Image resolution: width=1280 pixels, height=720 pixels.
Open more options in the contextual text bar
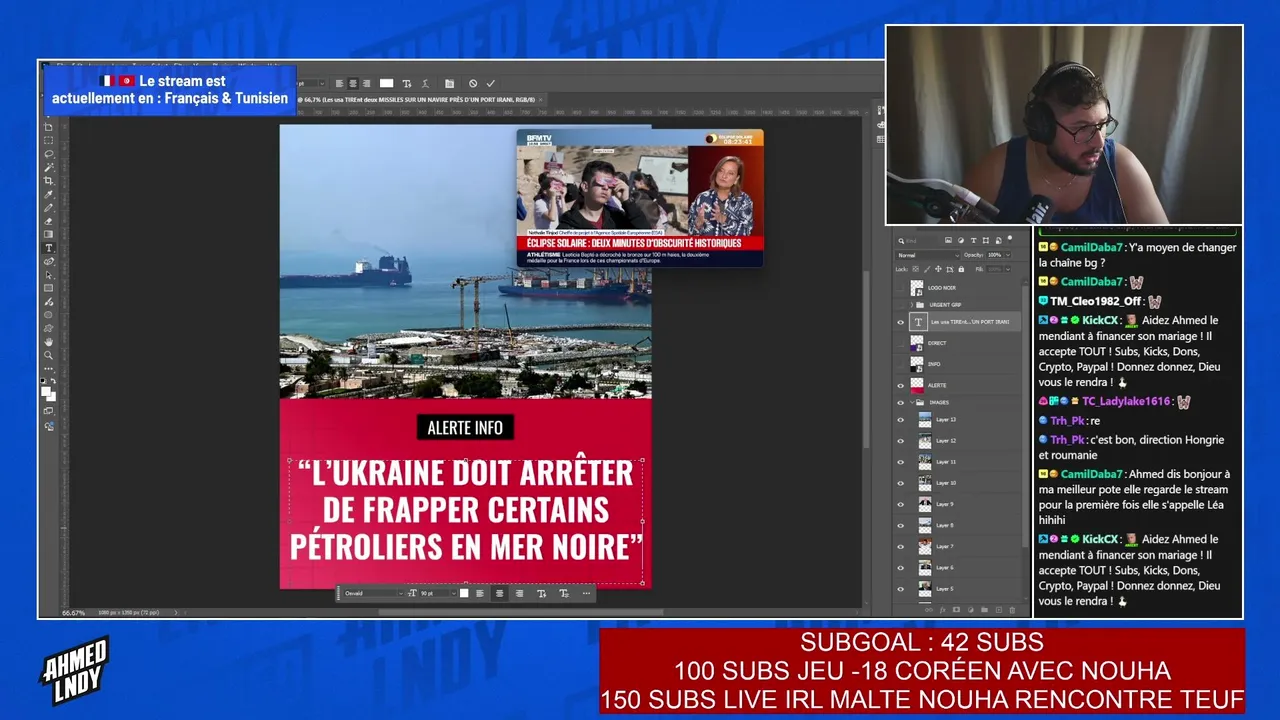pyautogui.click(x=586, y=593)
